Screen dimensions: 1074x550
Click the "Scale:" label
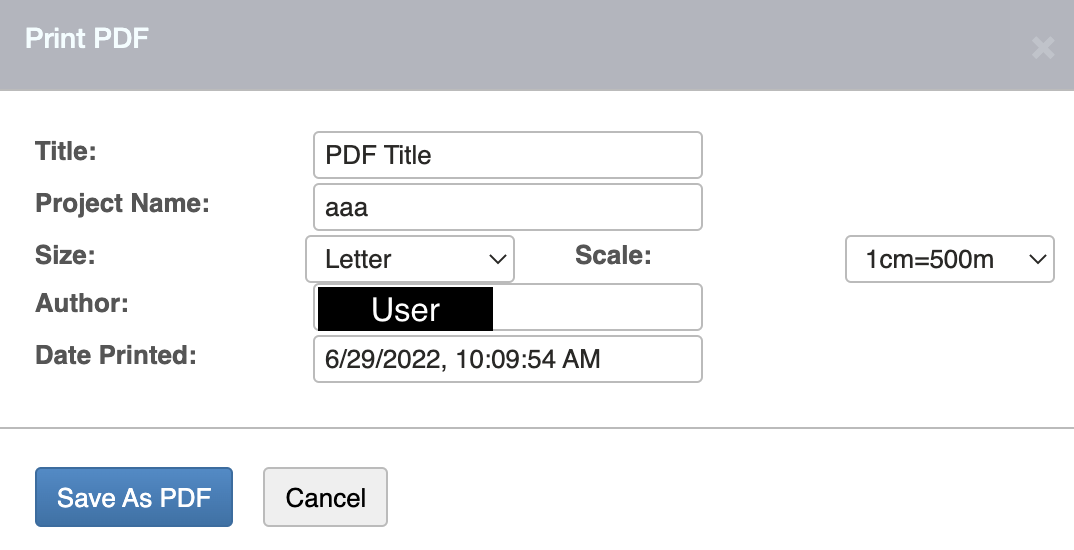(613, 254)
